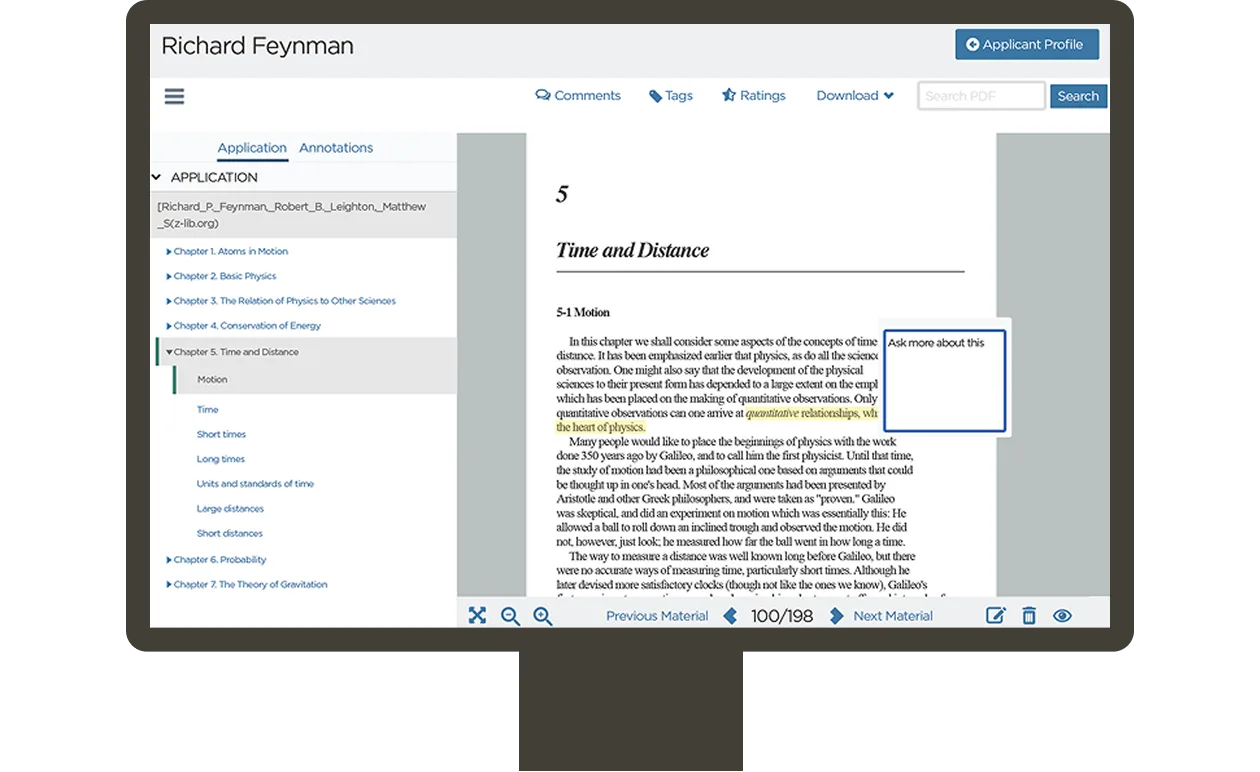The height and width of the screenshot is (772, 1260).
Task: Click the Search PDF input field
Action: [x=982, y=96]
